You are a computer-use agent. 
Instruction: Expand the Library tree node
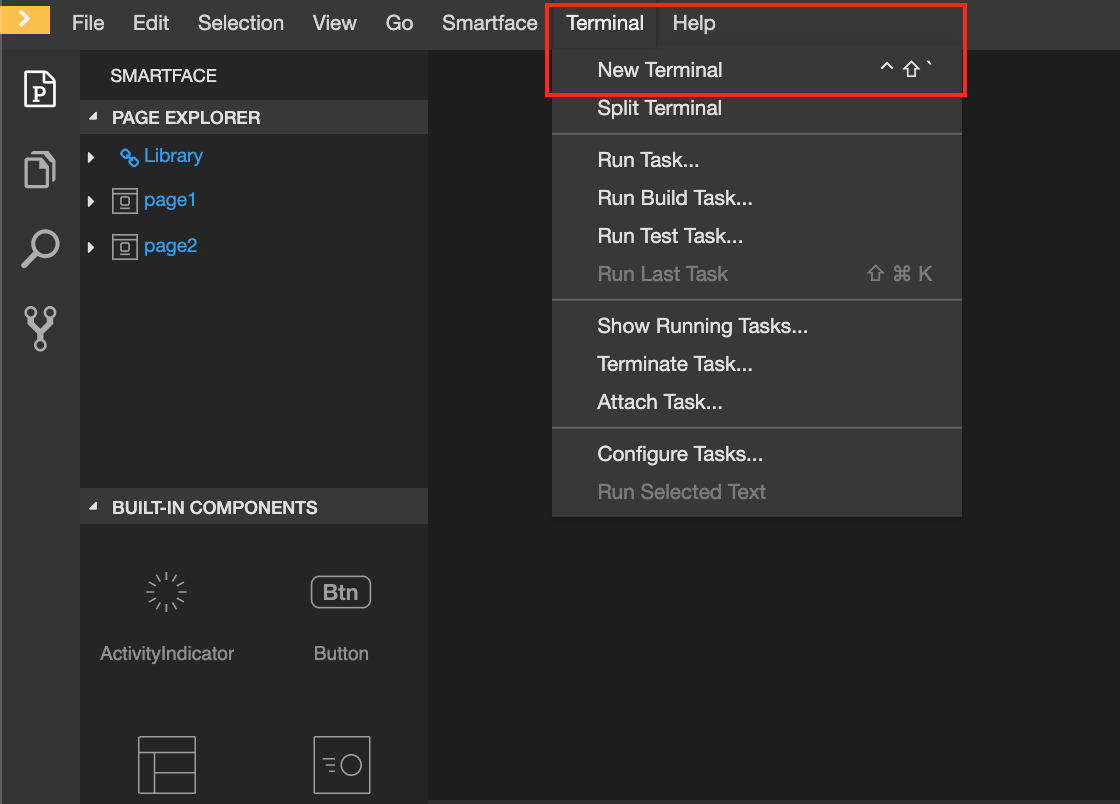pyautogui.click(x=91, y=157)
